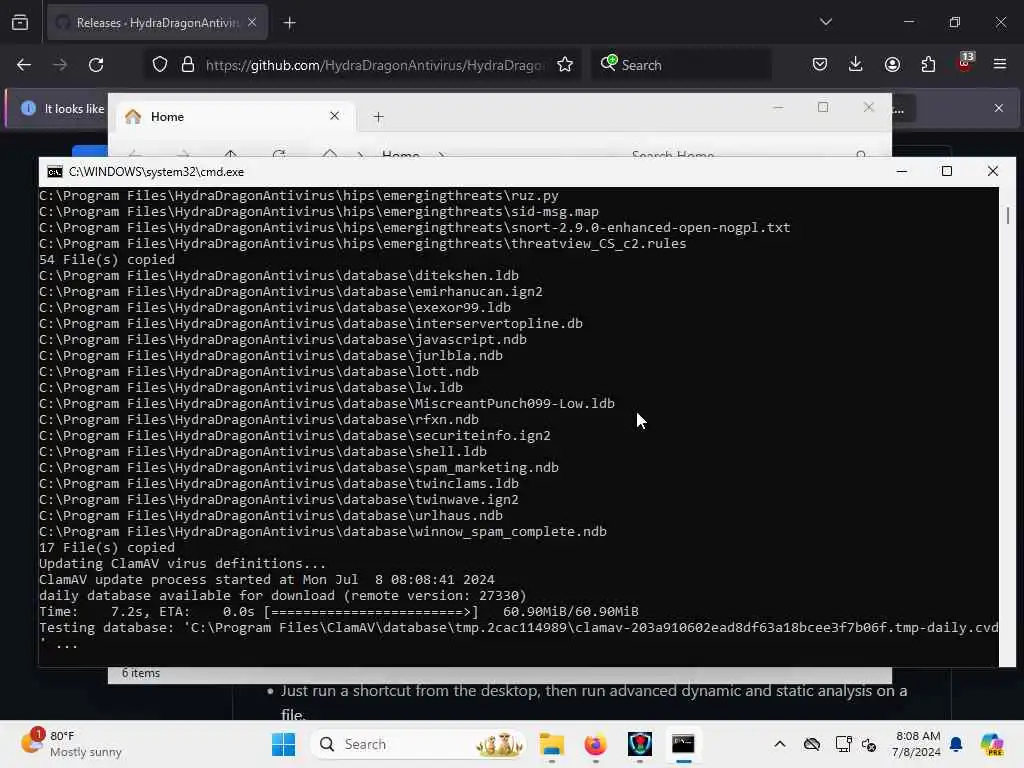Image resolution: width=1024 pixels, height=768 pixels.
Task: Click the download progress bar line
Action: pos(339,611)
